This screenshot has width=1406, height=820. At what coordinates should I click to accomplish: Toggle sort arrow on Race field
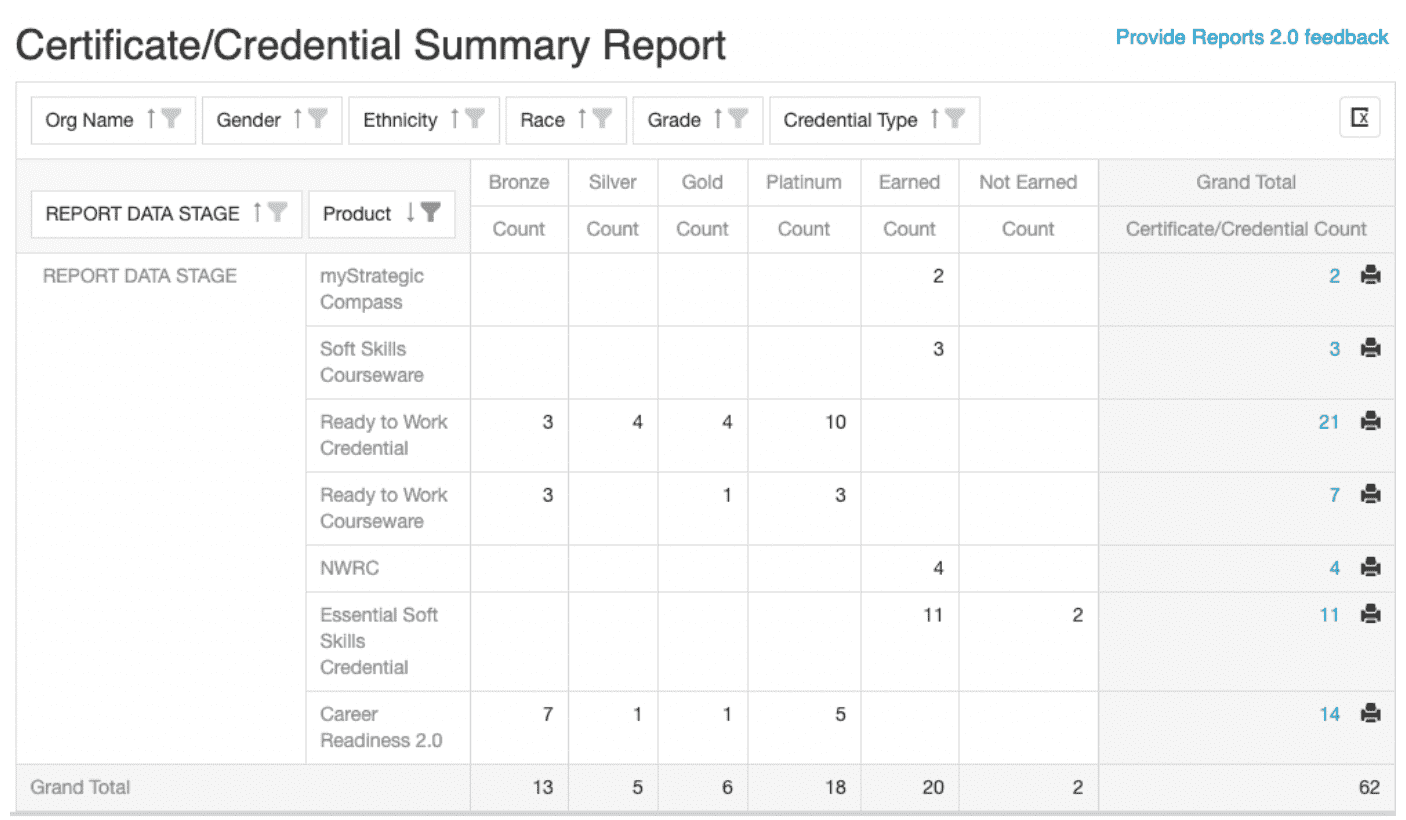coord(581,120)
